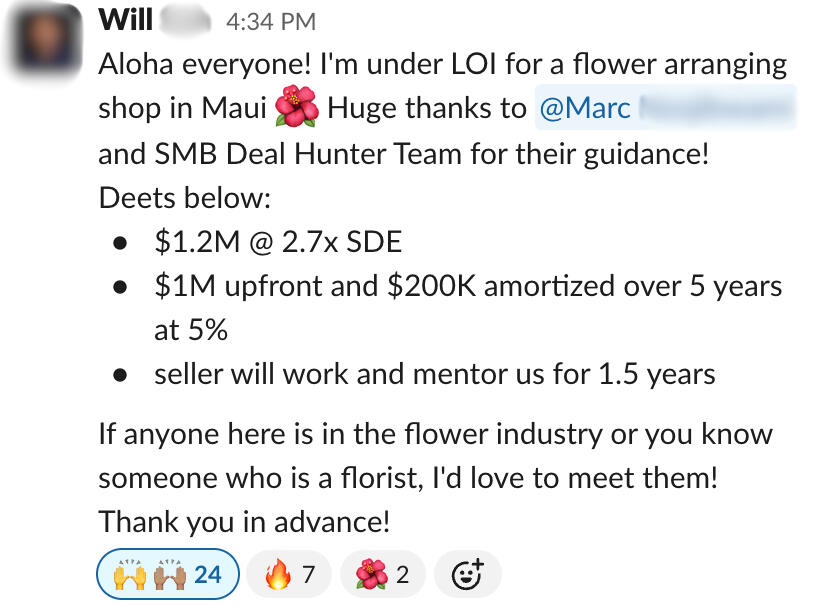This screenshot has height=612, width=820.
Task: Click the bullet dot before seller
Action: click(120, 375)
